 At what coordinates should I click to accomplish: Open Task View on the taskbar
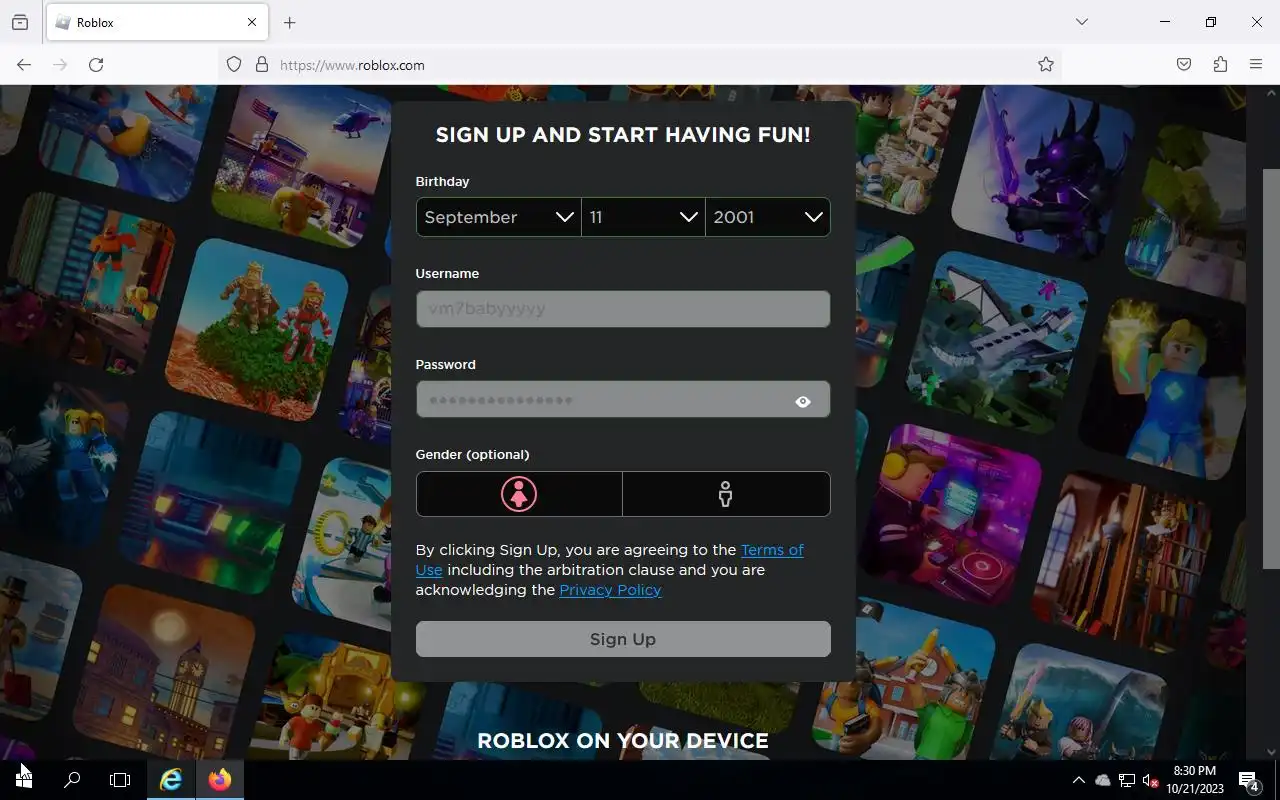point(120,780)
